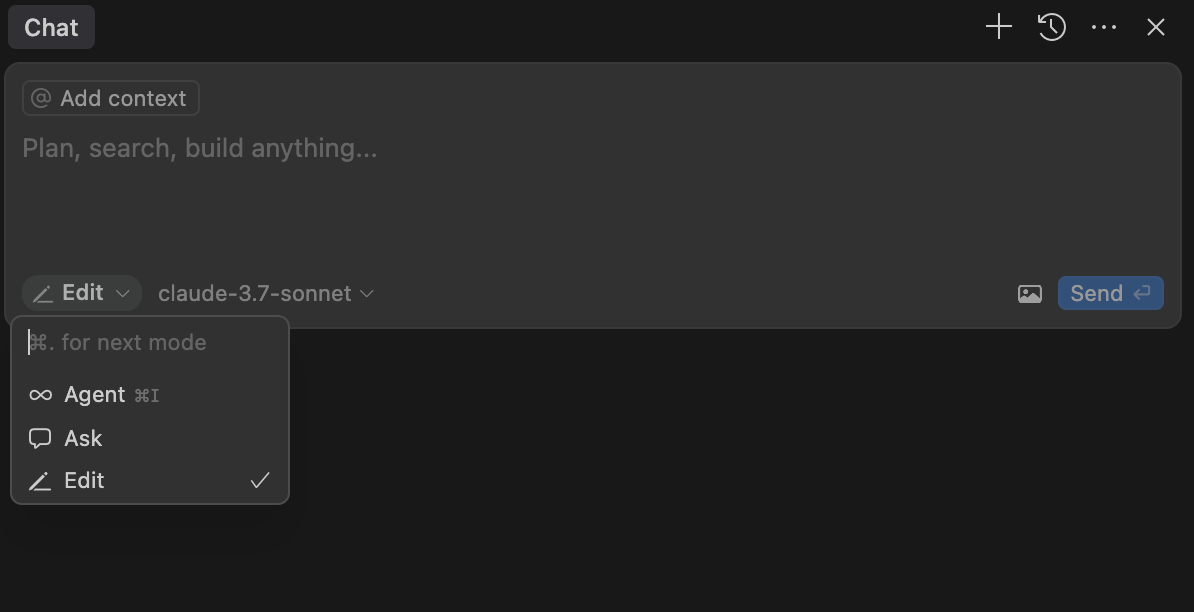Focus the 'Plan, search, build anything' input
Screen dimensions: 1194x612
click(x=590, y=190)
